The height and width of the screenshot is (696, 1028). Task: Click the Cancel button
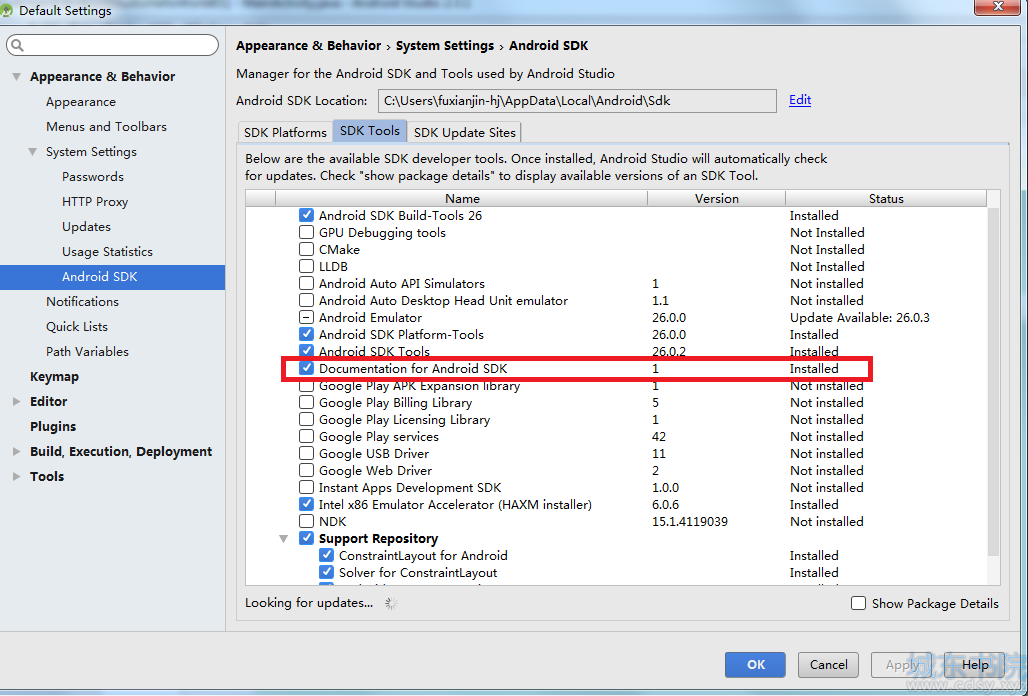tap(829, 665)
